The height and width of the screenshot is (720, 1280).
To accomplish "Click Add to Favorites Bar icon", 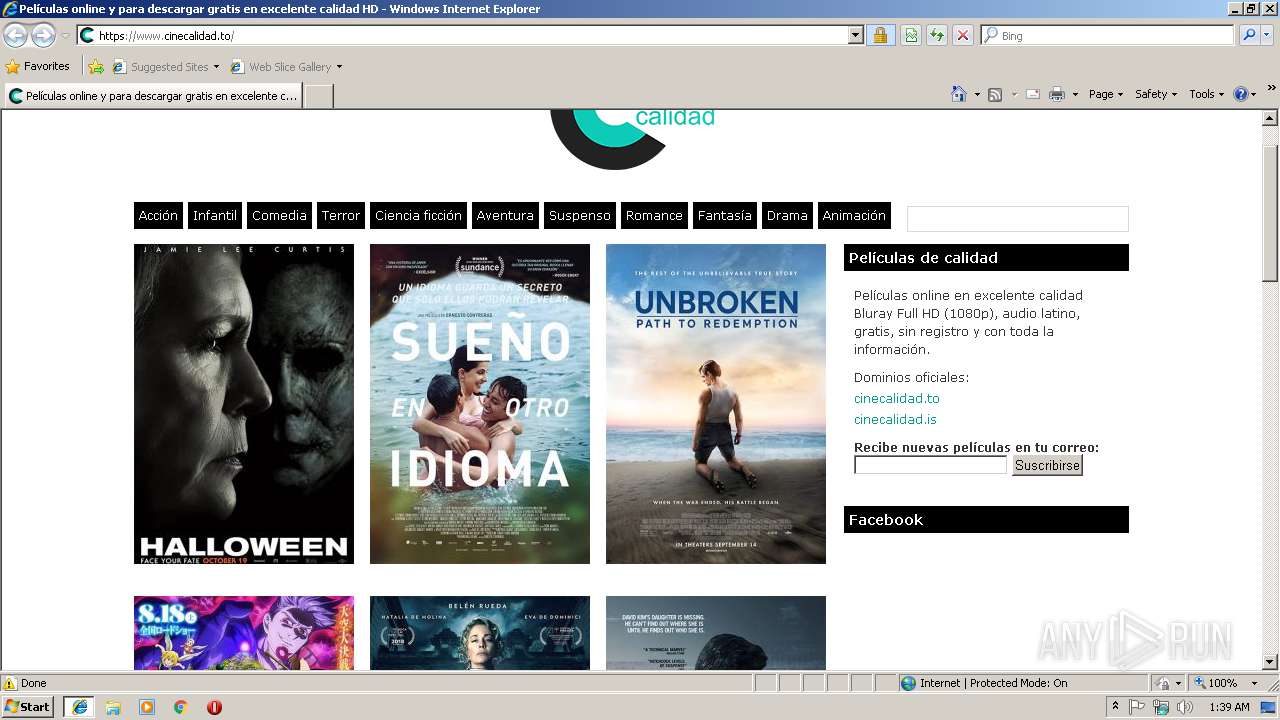I will pos(96,66).
